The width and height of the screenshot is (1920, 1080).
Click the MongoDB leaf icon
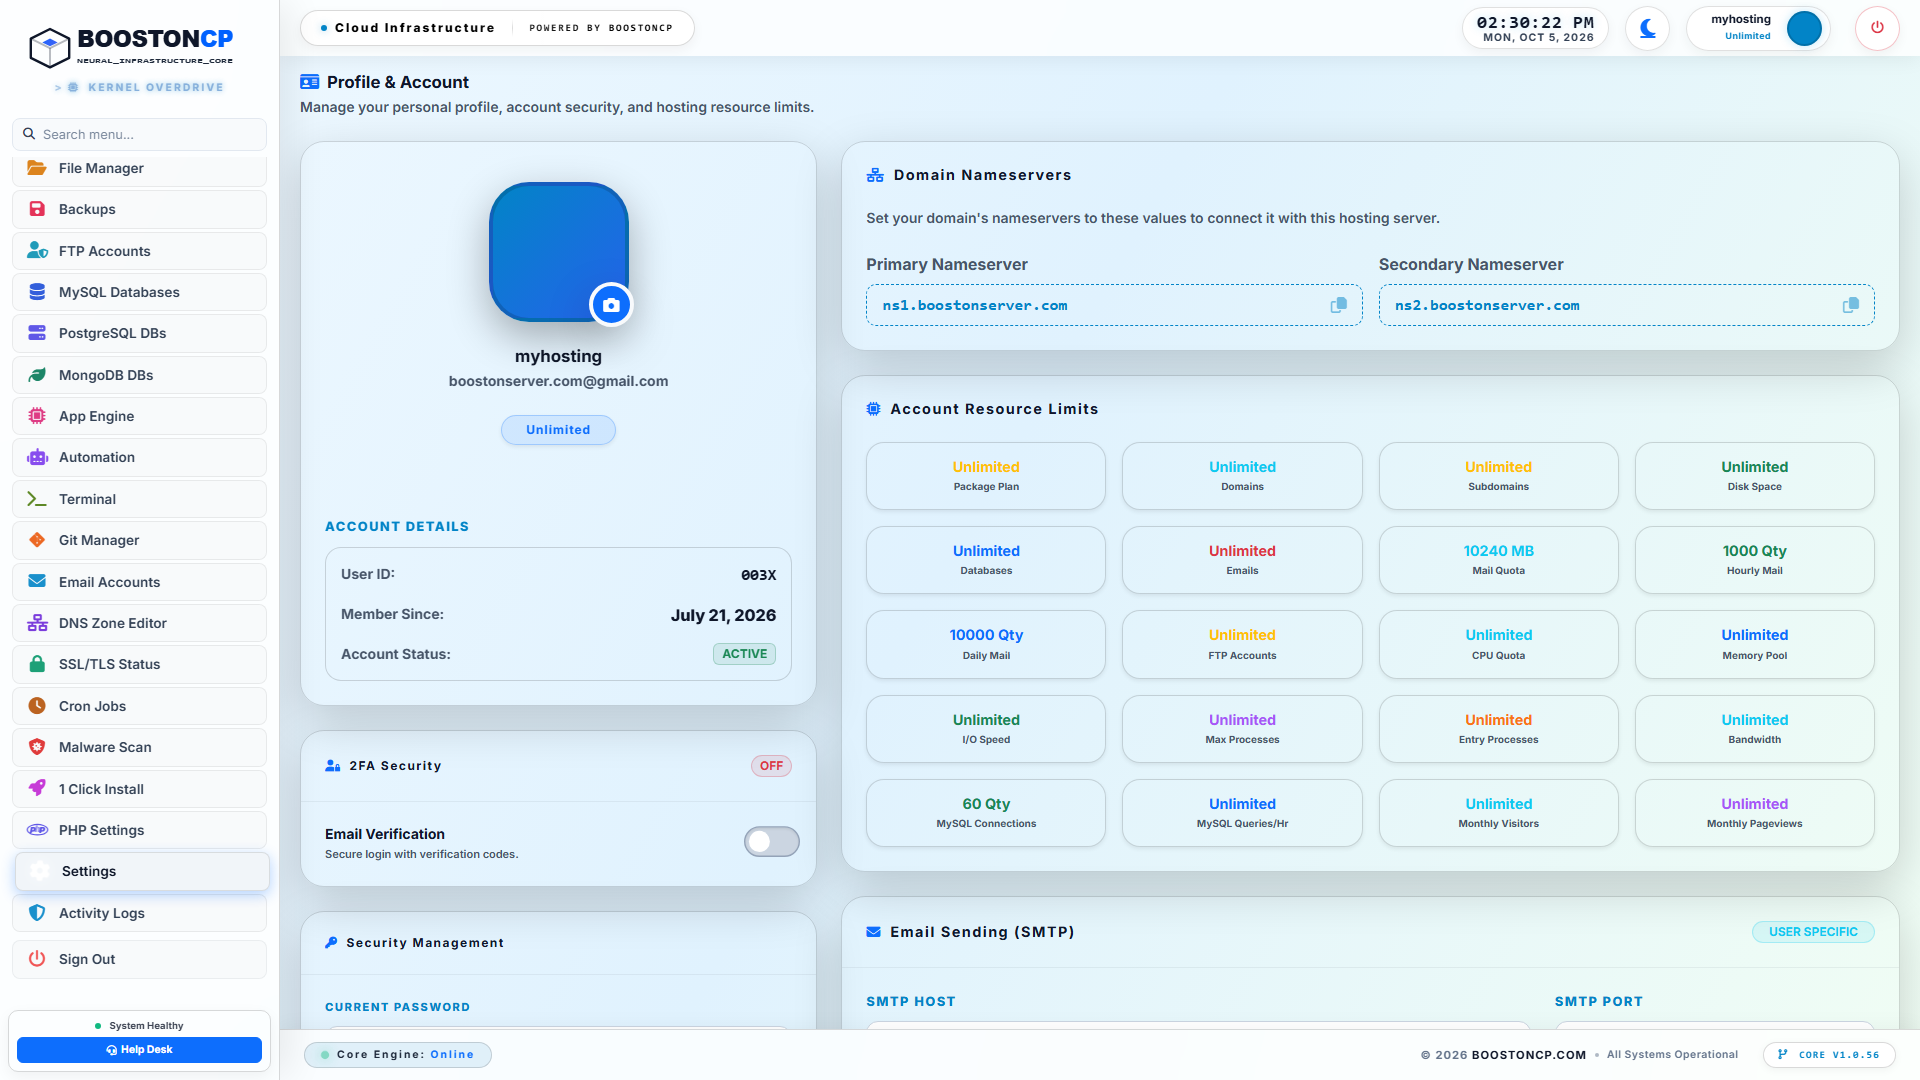37,375
